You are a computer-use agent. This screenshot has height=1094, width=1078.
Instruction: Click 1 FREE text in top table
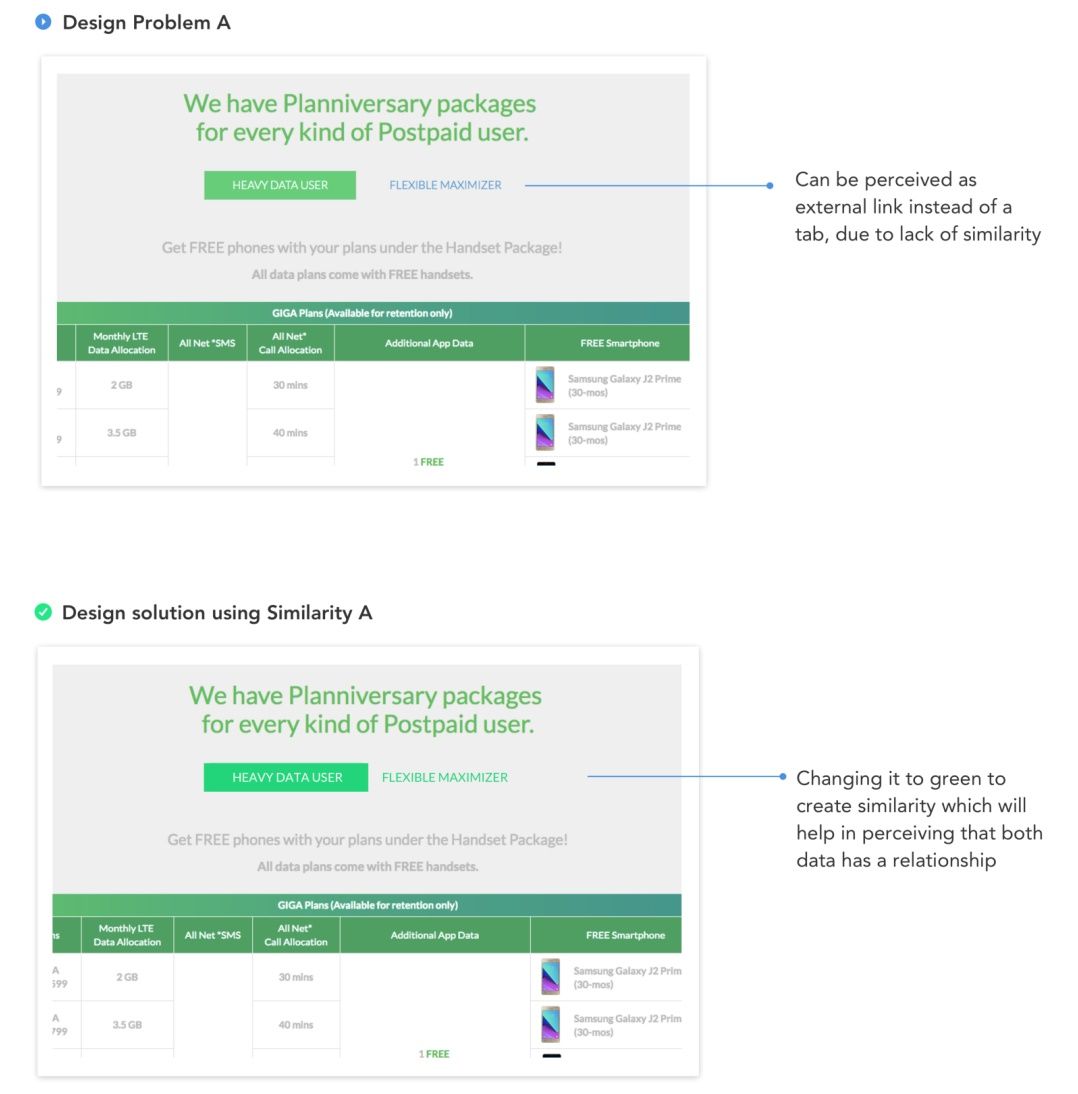point(428,462)
